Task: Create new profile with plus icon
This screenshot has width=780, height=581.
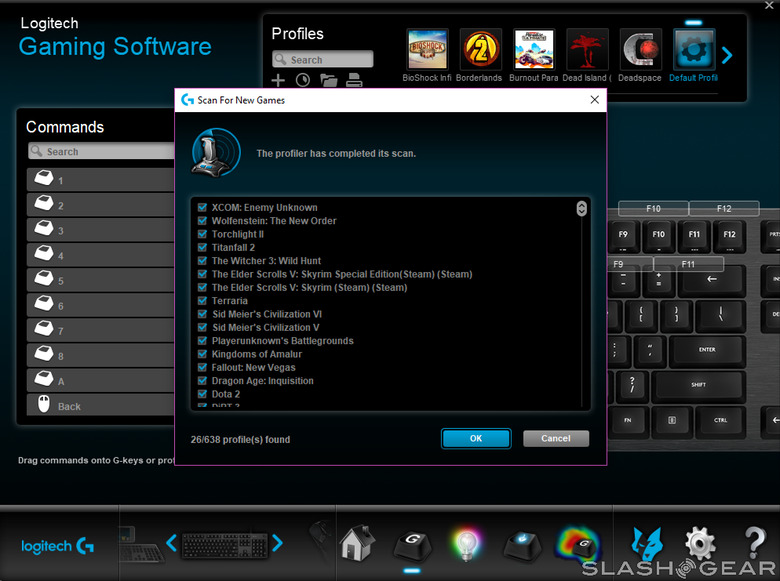Action: coord(279,80)
